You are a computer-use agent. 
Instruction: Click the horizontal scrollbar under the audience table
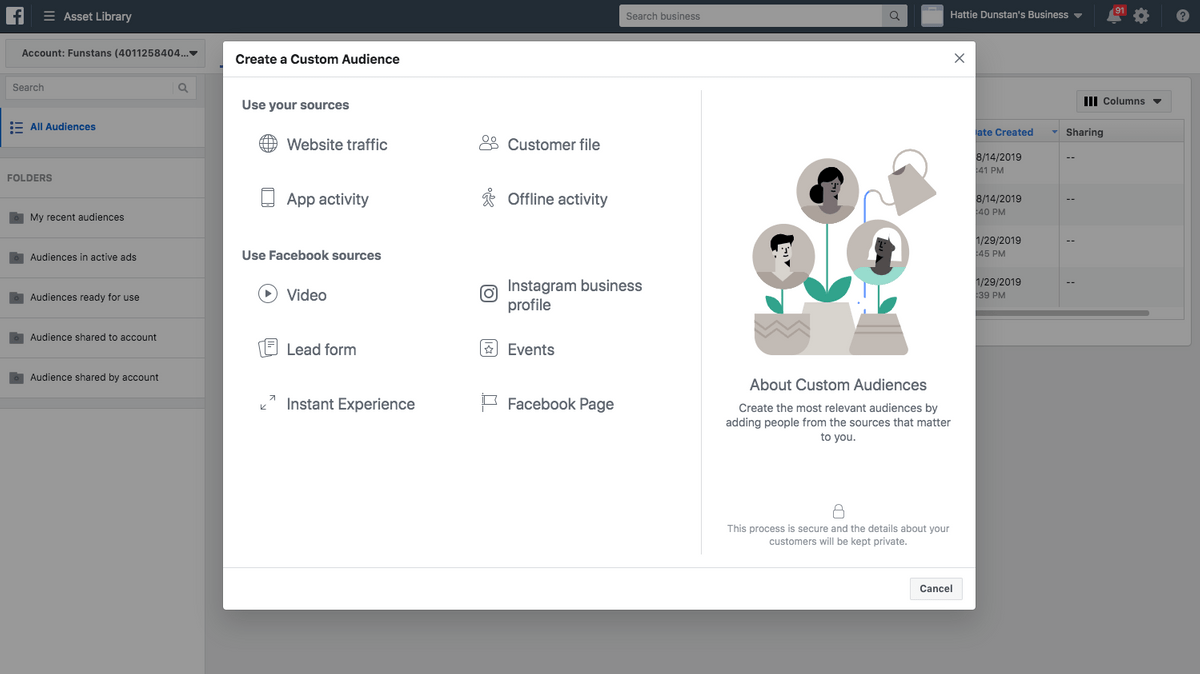pos(1063,313)
